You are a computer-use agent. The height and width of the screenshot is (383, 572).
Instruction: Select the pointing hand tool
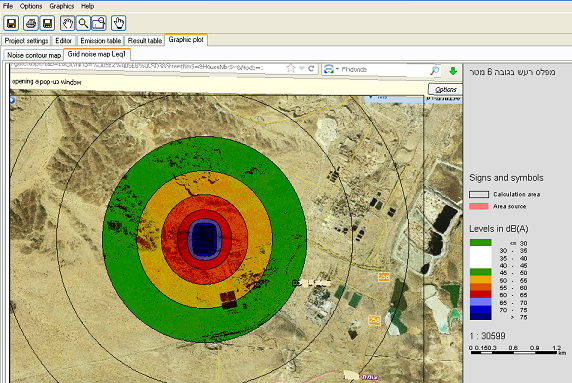tap(118, 23)
